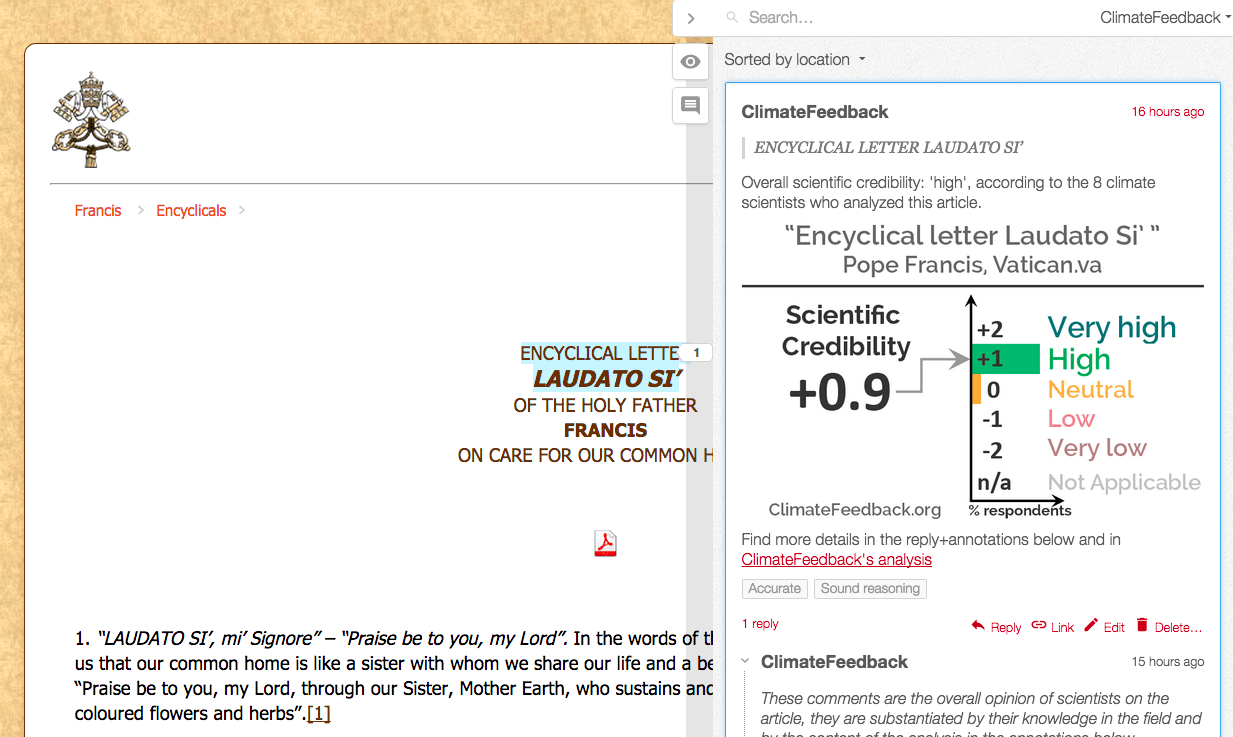Screen dimensions: 1233x737
Task: Open the 16 hours ago timestamp
Action: pyautogui.click(x=1168, y=112)
